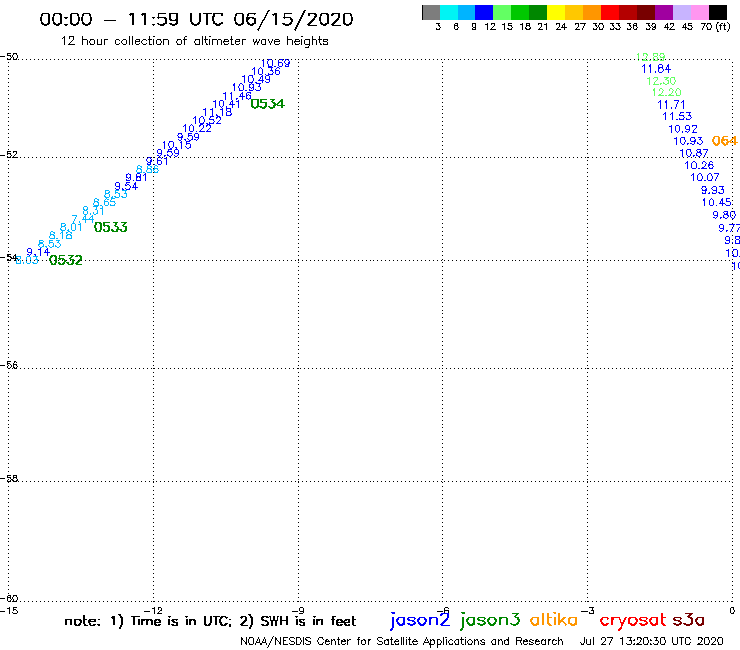Screen dimensions: 740x650
Task: Select the wave height value 10.87
Action: 694,153
